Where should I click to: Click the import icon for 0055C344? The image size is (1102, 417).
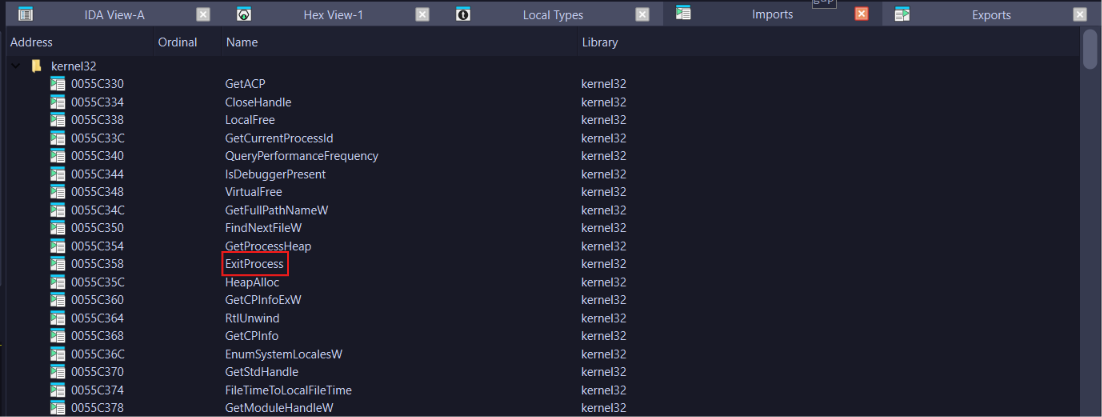[x=58, y=174]
